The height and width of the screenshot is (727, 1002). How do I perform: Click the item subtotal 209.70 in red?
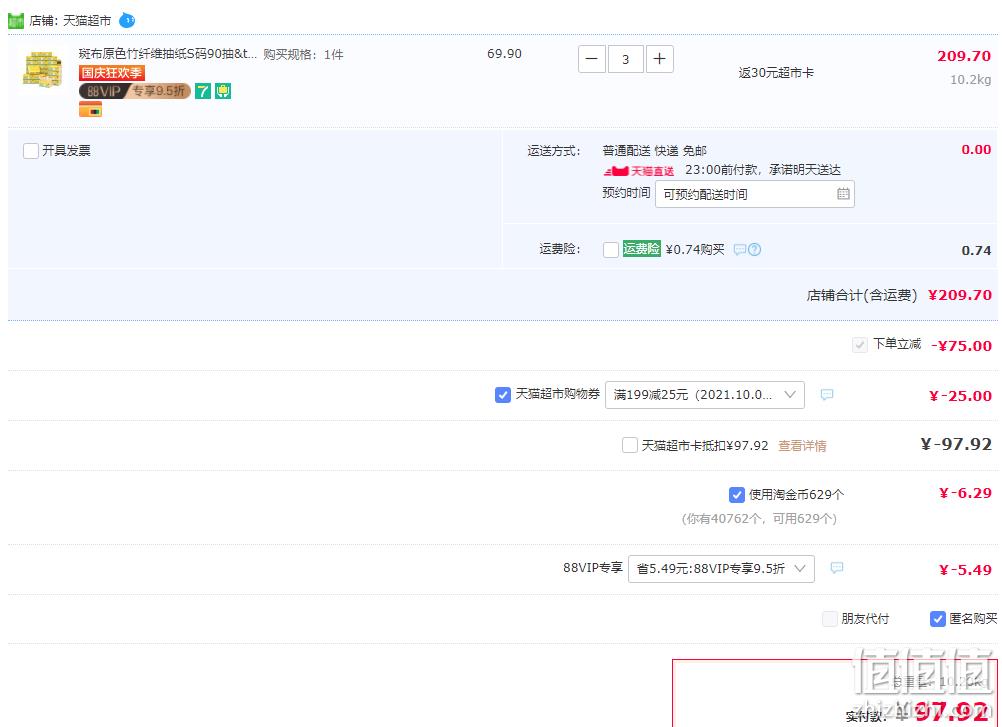pos(964,56)
